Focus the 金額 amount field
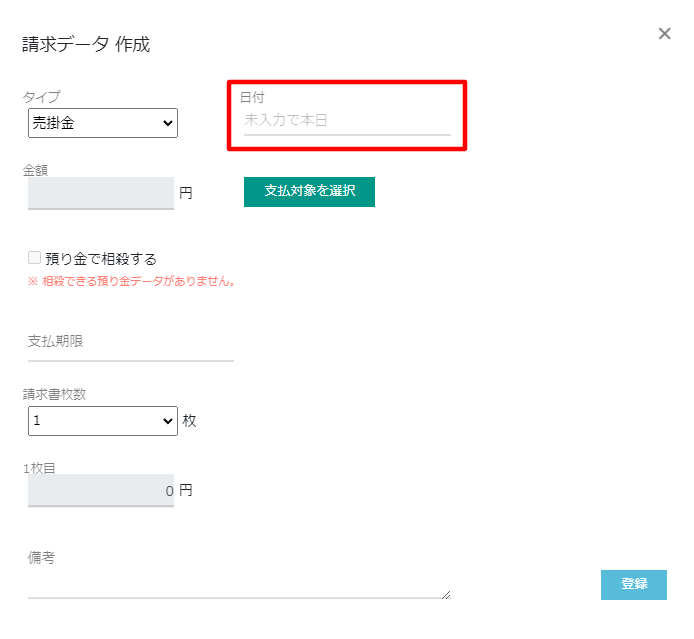 pyautogui.click(x=100, y=193)
